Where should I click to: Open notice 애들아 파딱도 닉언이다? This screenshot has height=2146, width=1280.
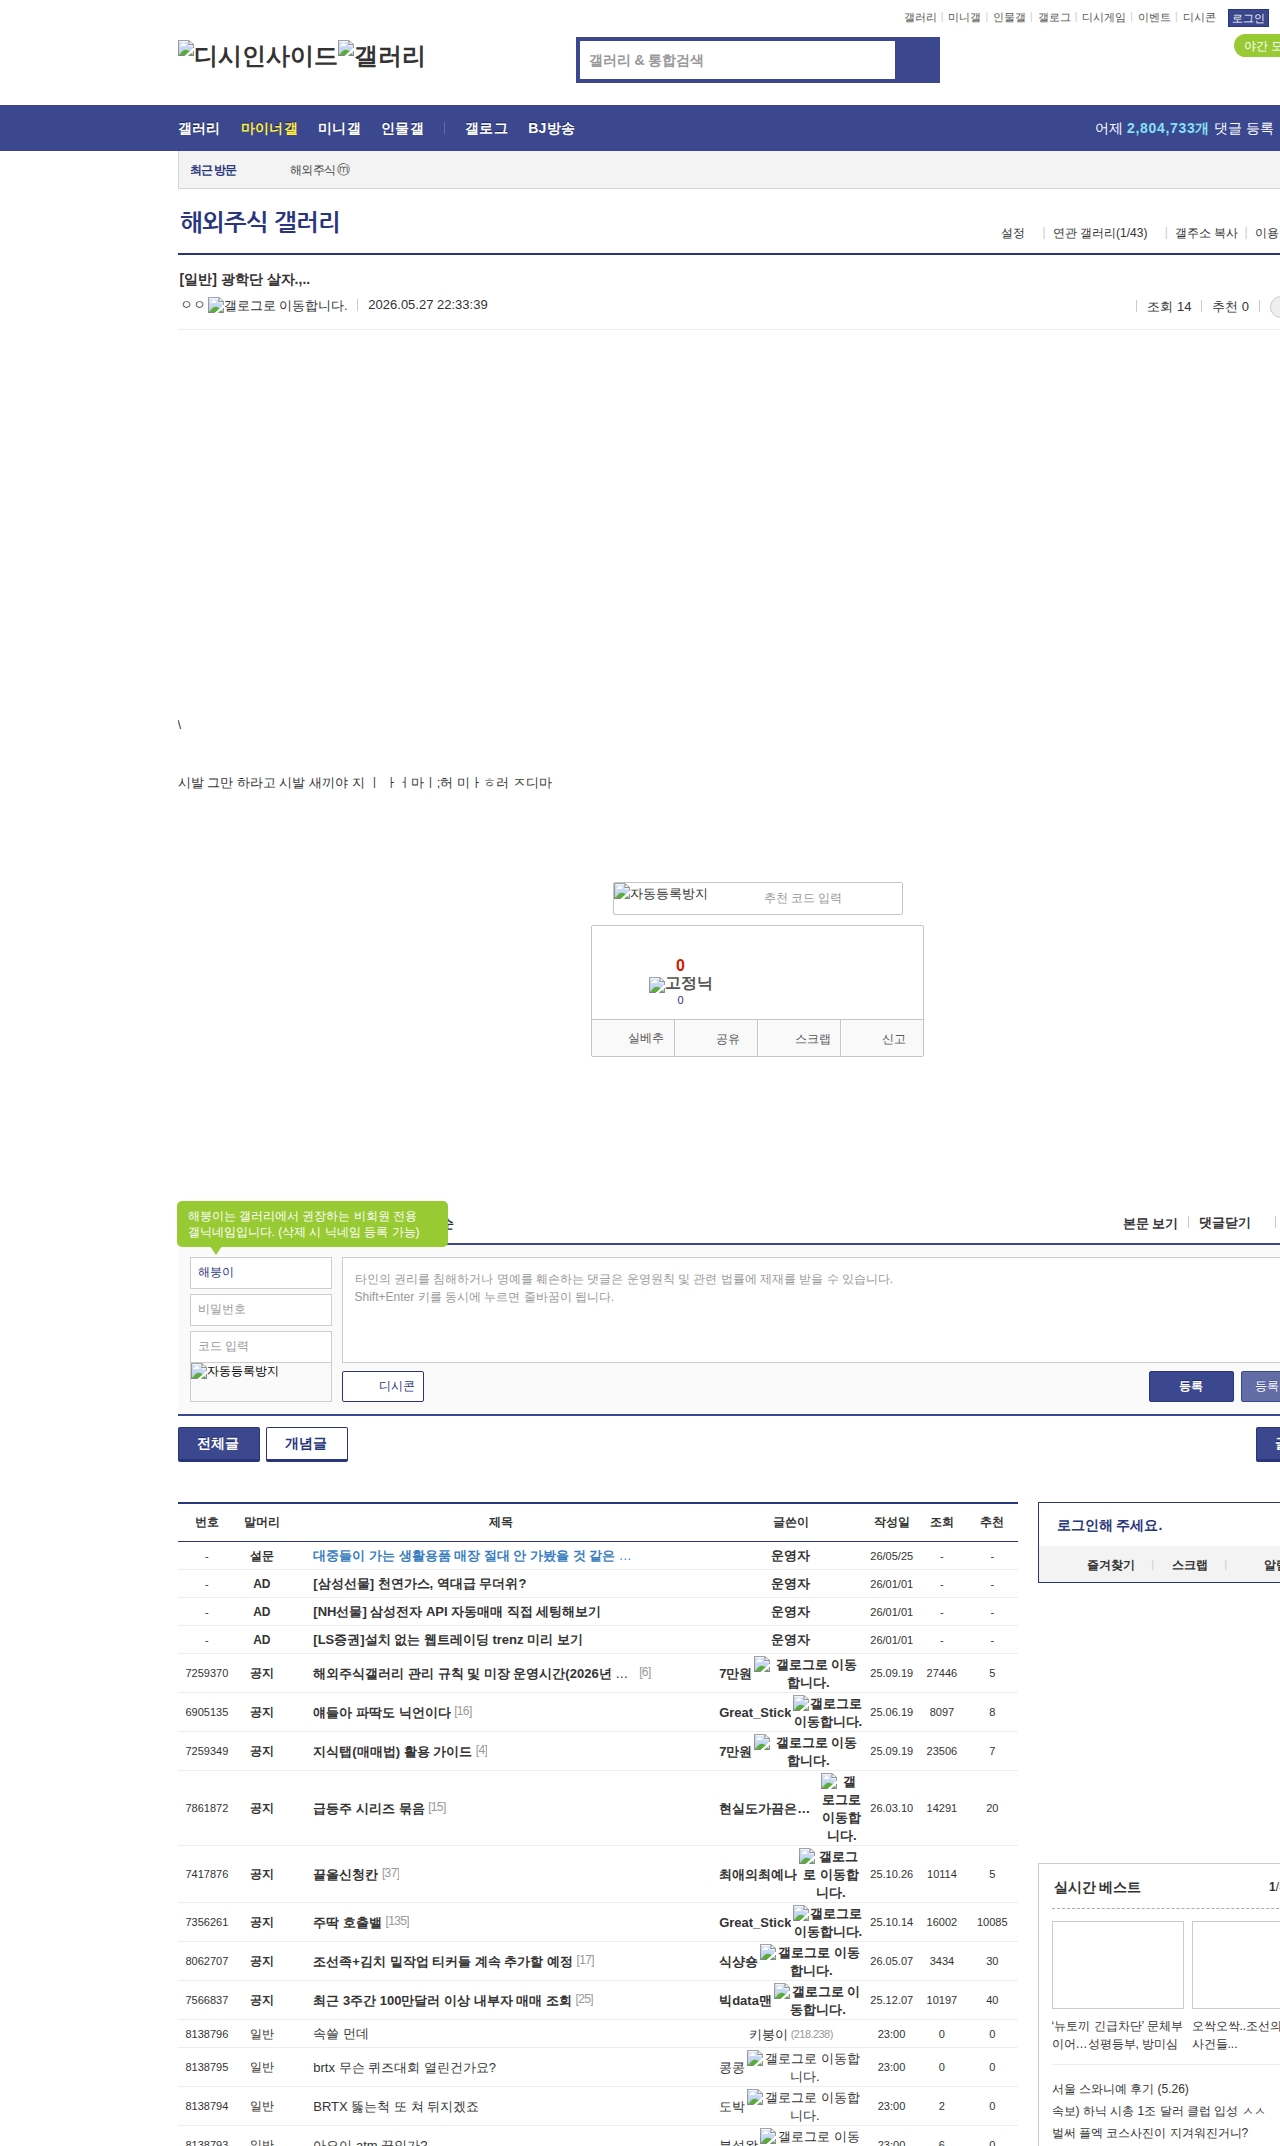point(382,1713)
